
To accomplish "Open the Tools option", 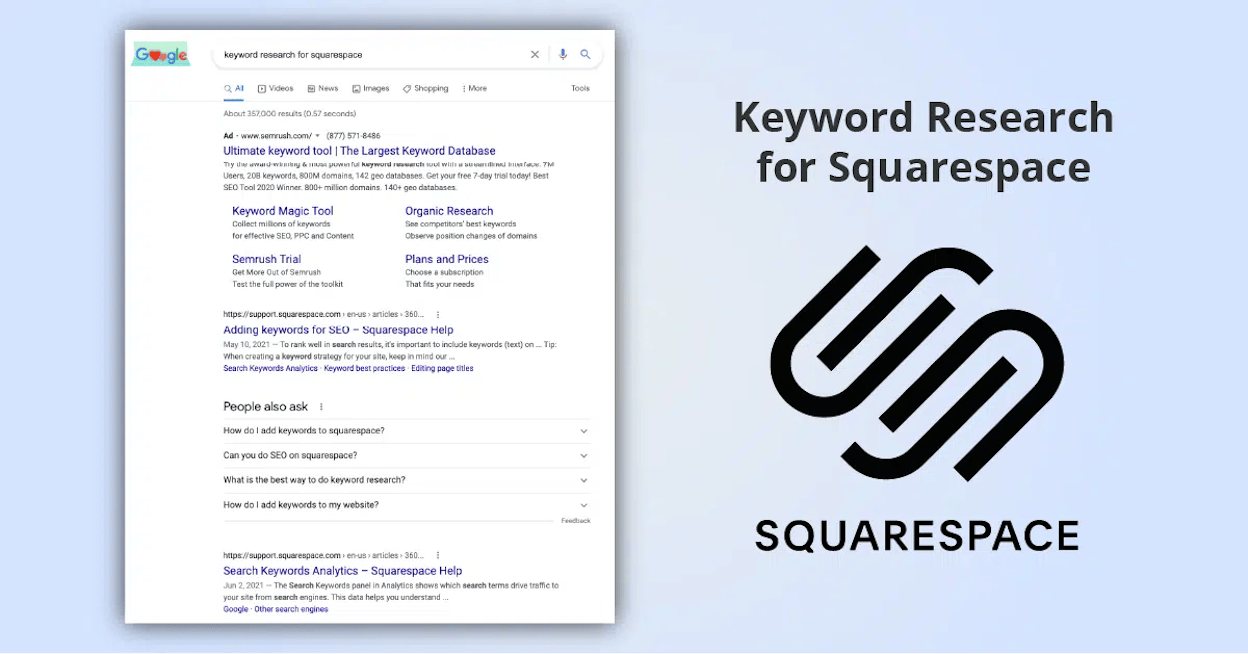I will (580, 88).
